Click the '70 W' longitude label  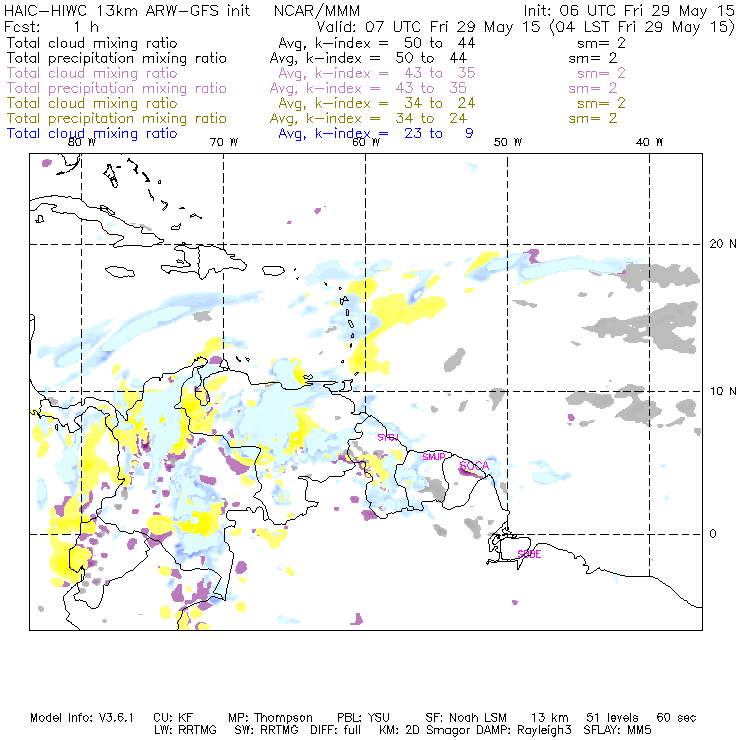click(224, 142)
